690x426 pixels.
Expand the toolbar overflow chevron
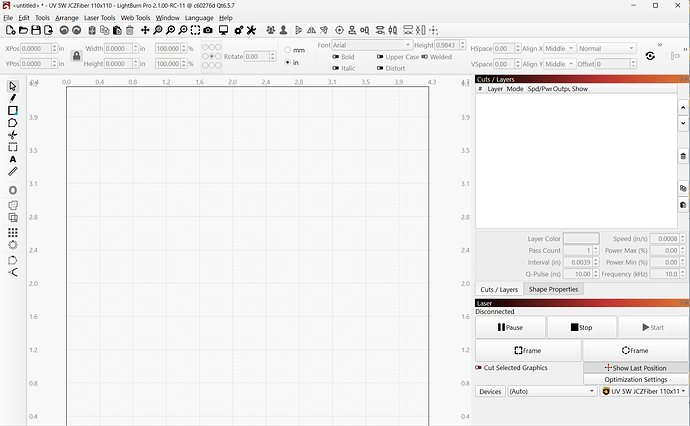(x=660, y=44)
